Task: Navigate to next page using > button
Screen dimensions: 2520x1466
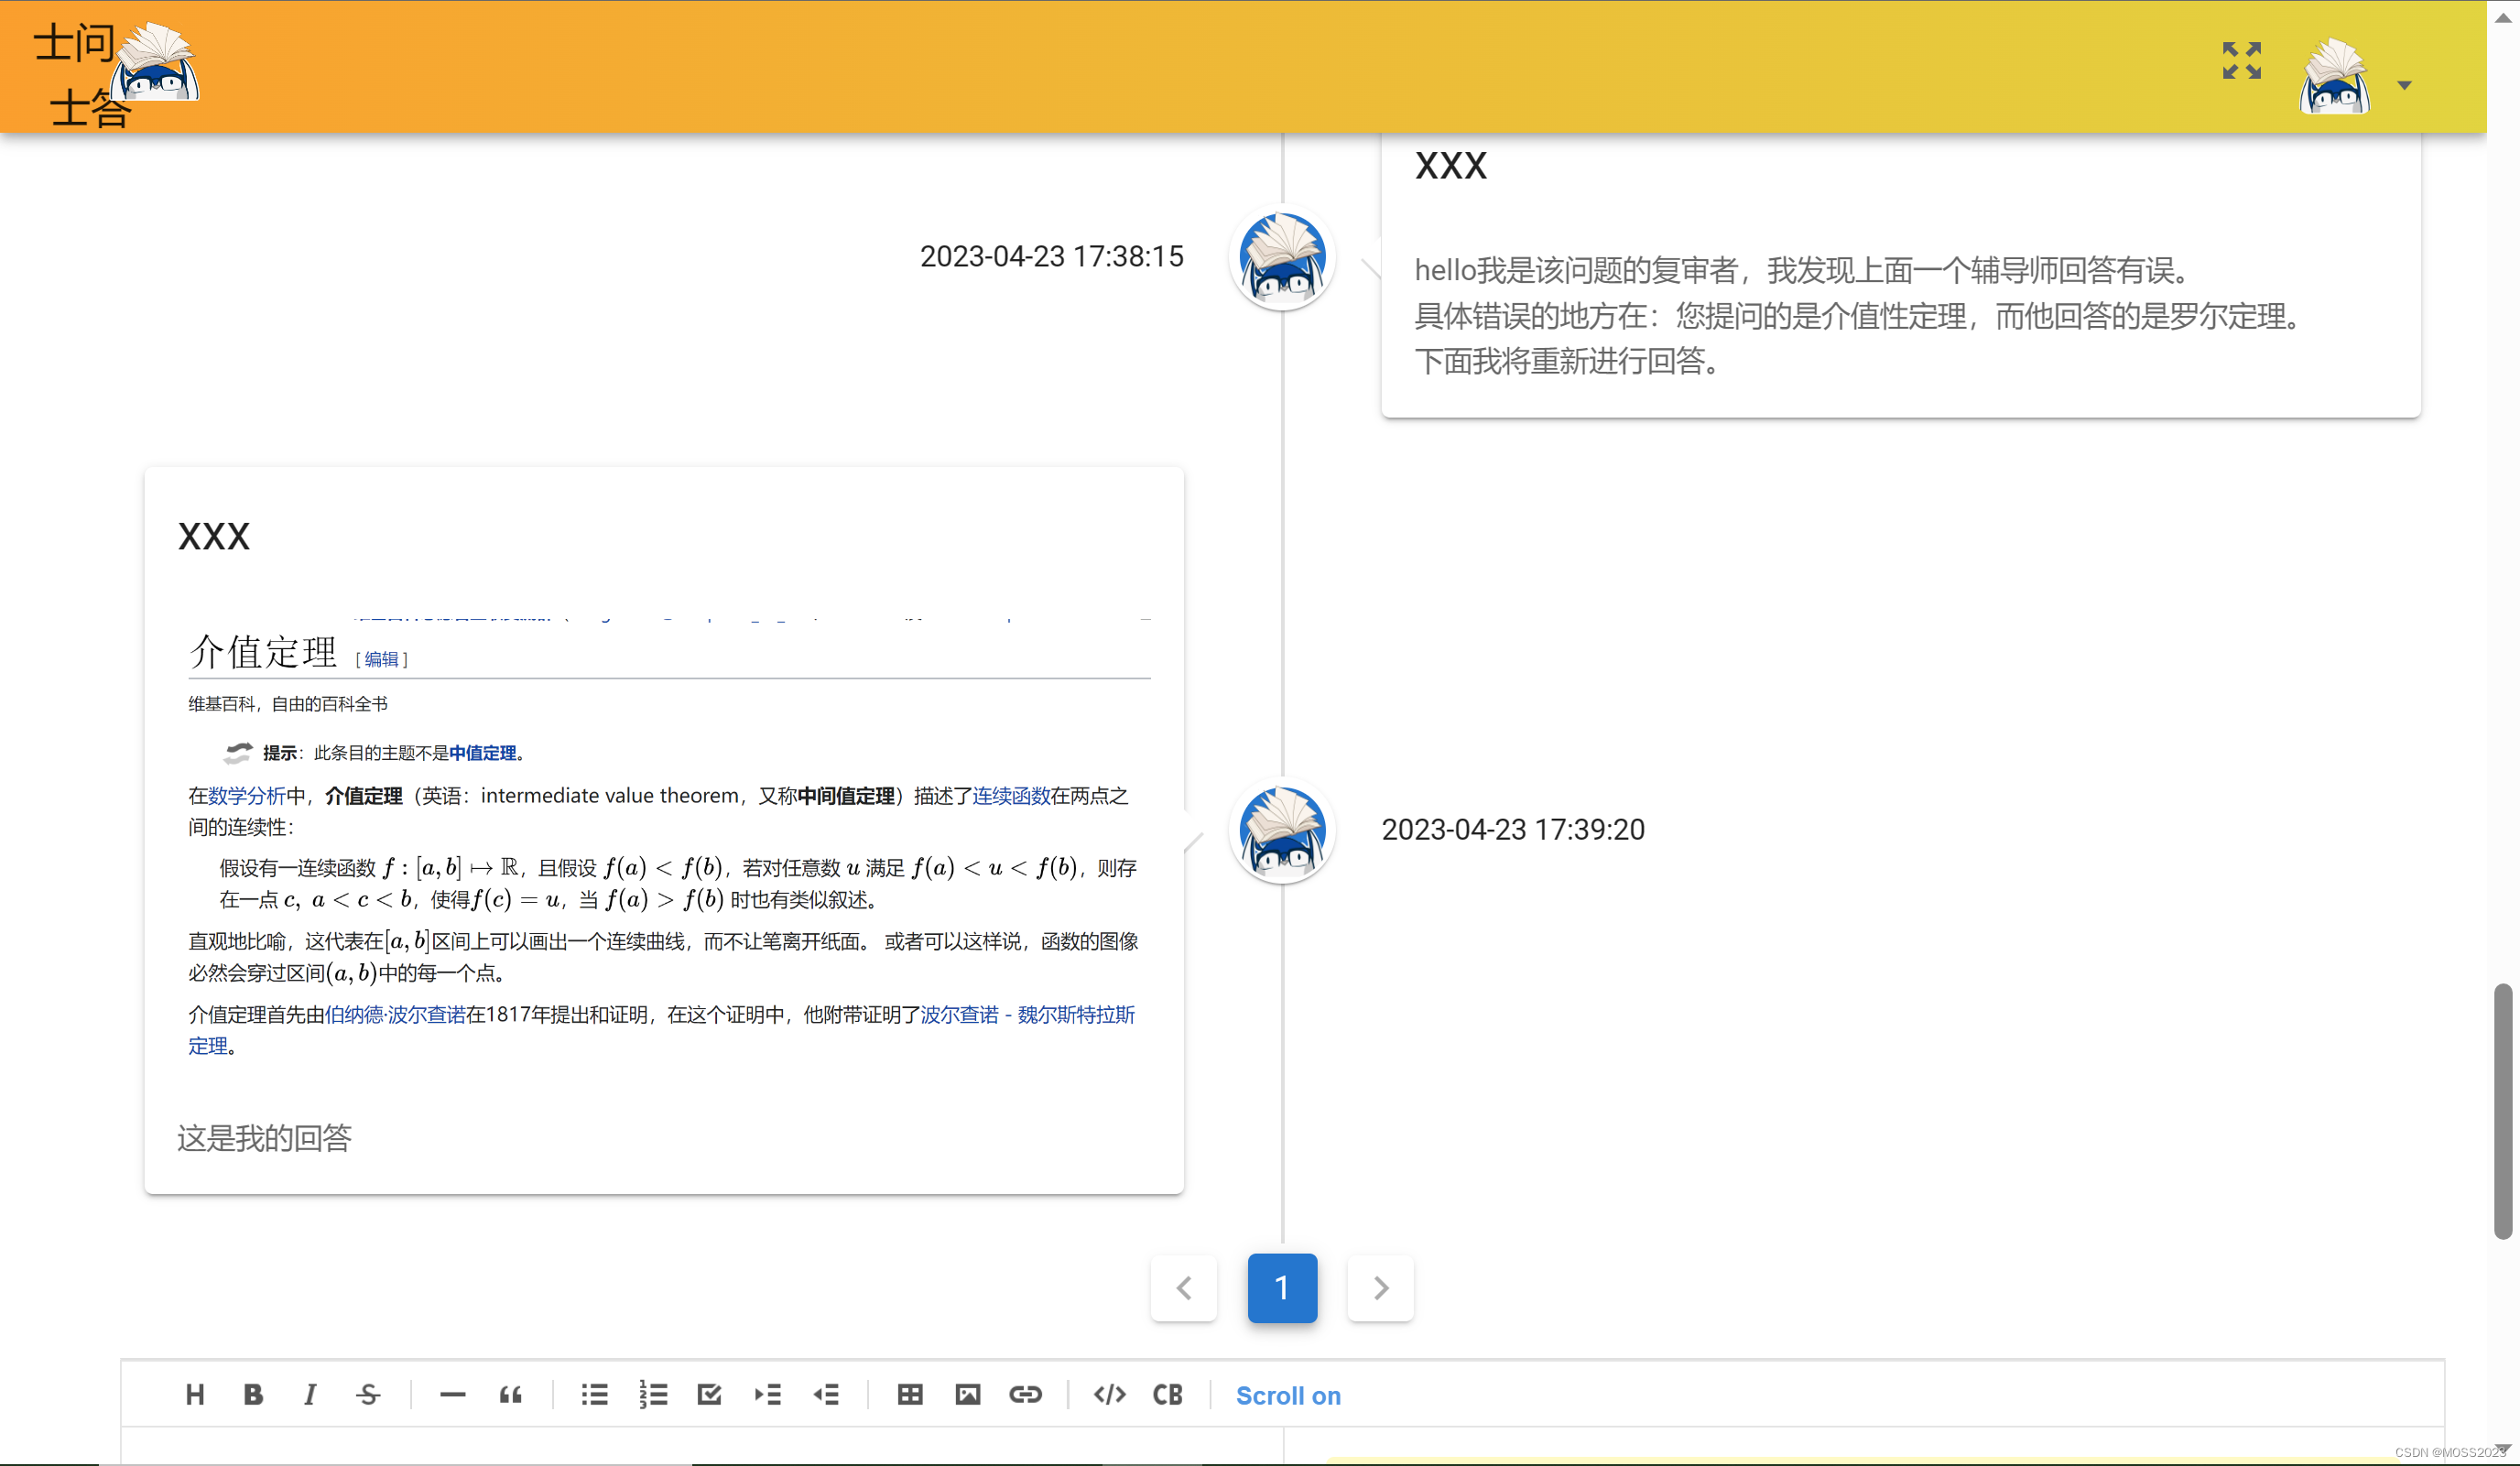Action: [x=1379, y=1287]
